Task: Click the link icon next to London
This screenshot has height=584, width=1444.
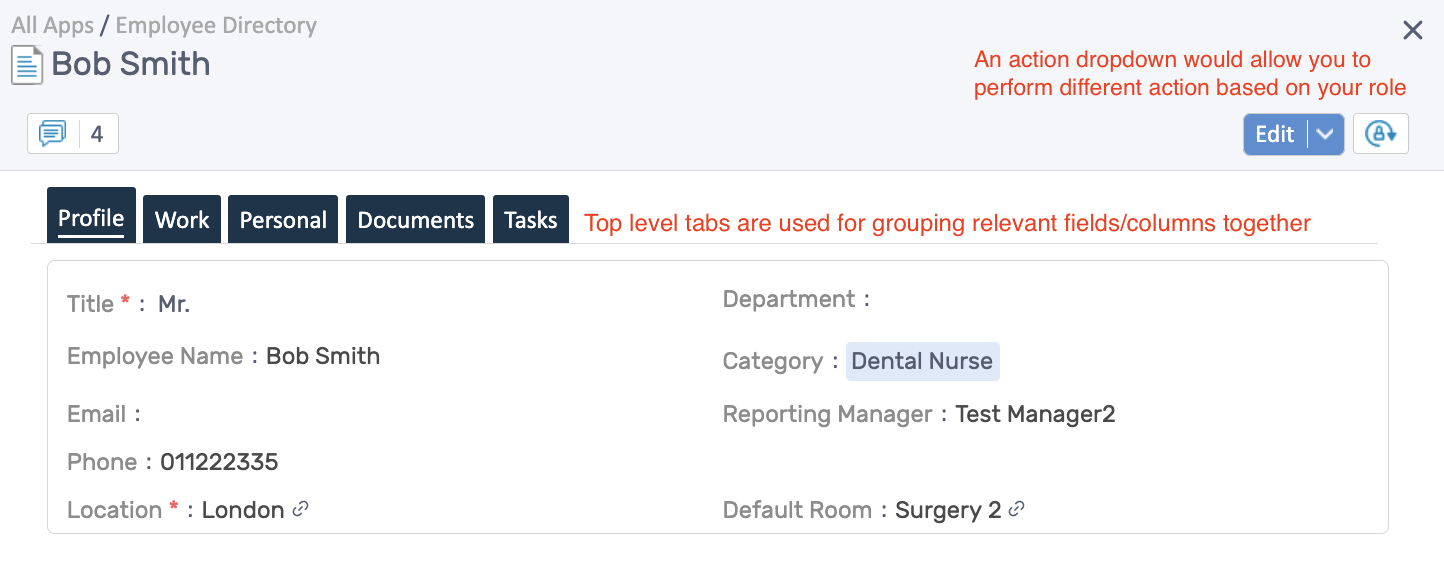Action: pos(300,509)
